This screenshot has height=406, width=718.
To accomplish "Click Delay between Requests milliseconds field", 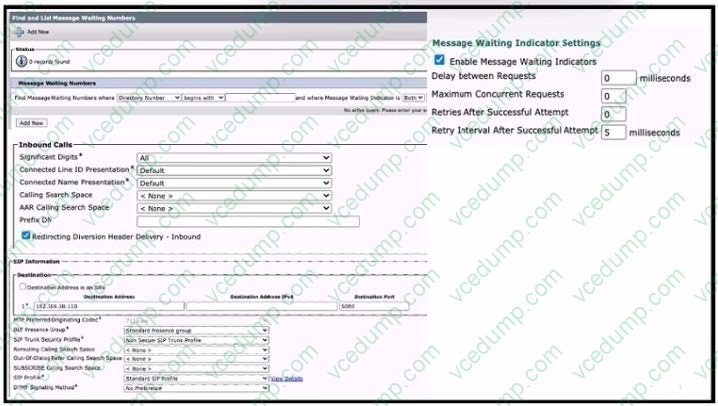I will tap(618, 78).
